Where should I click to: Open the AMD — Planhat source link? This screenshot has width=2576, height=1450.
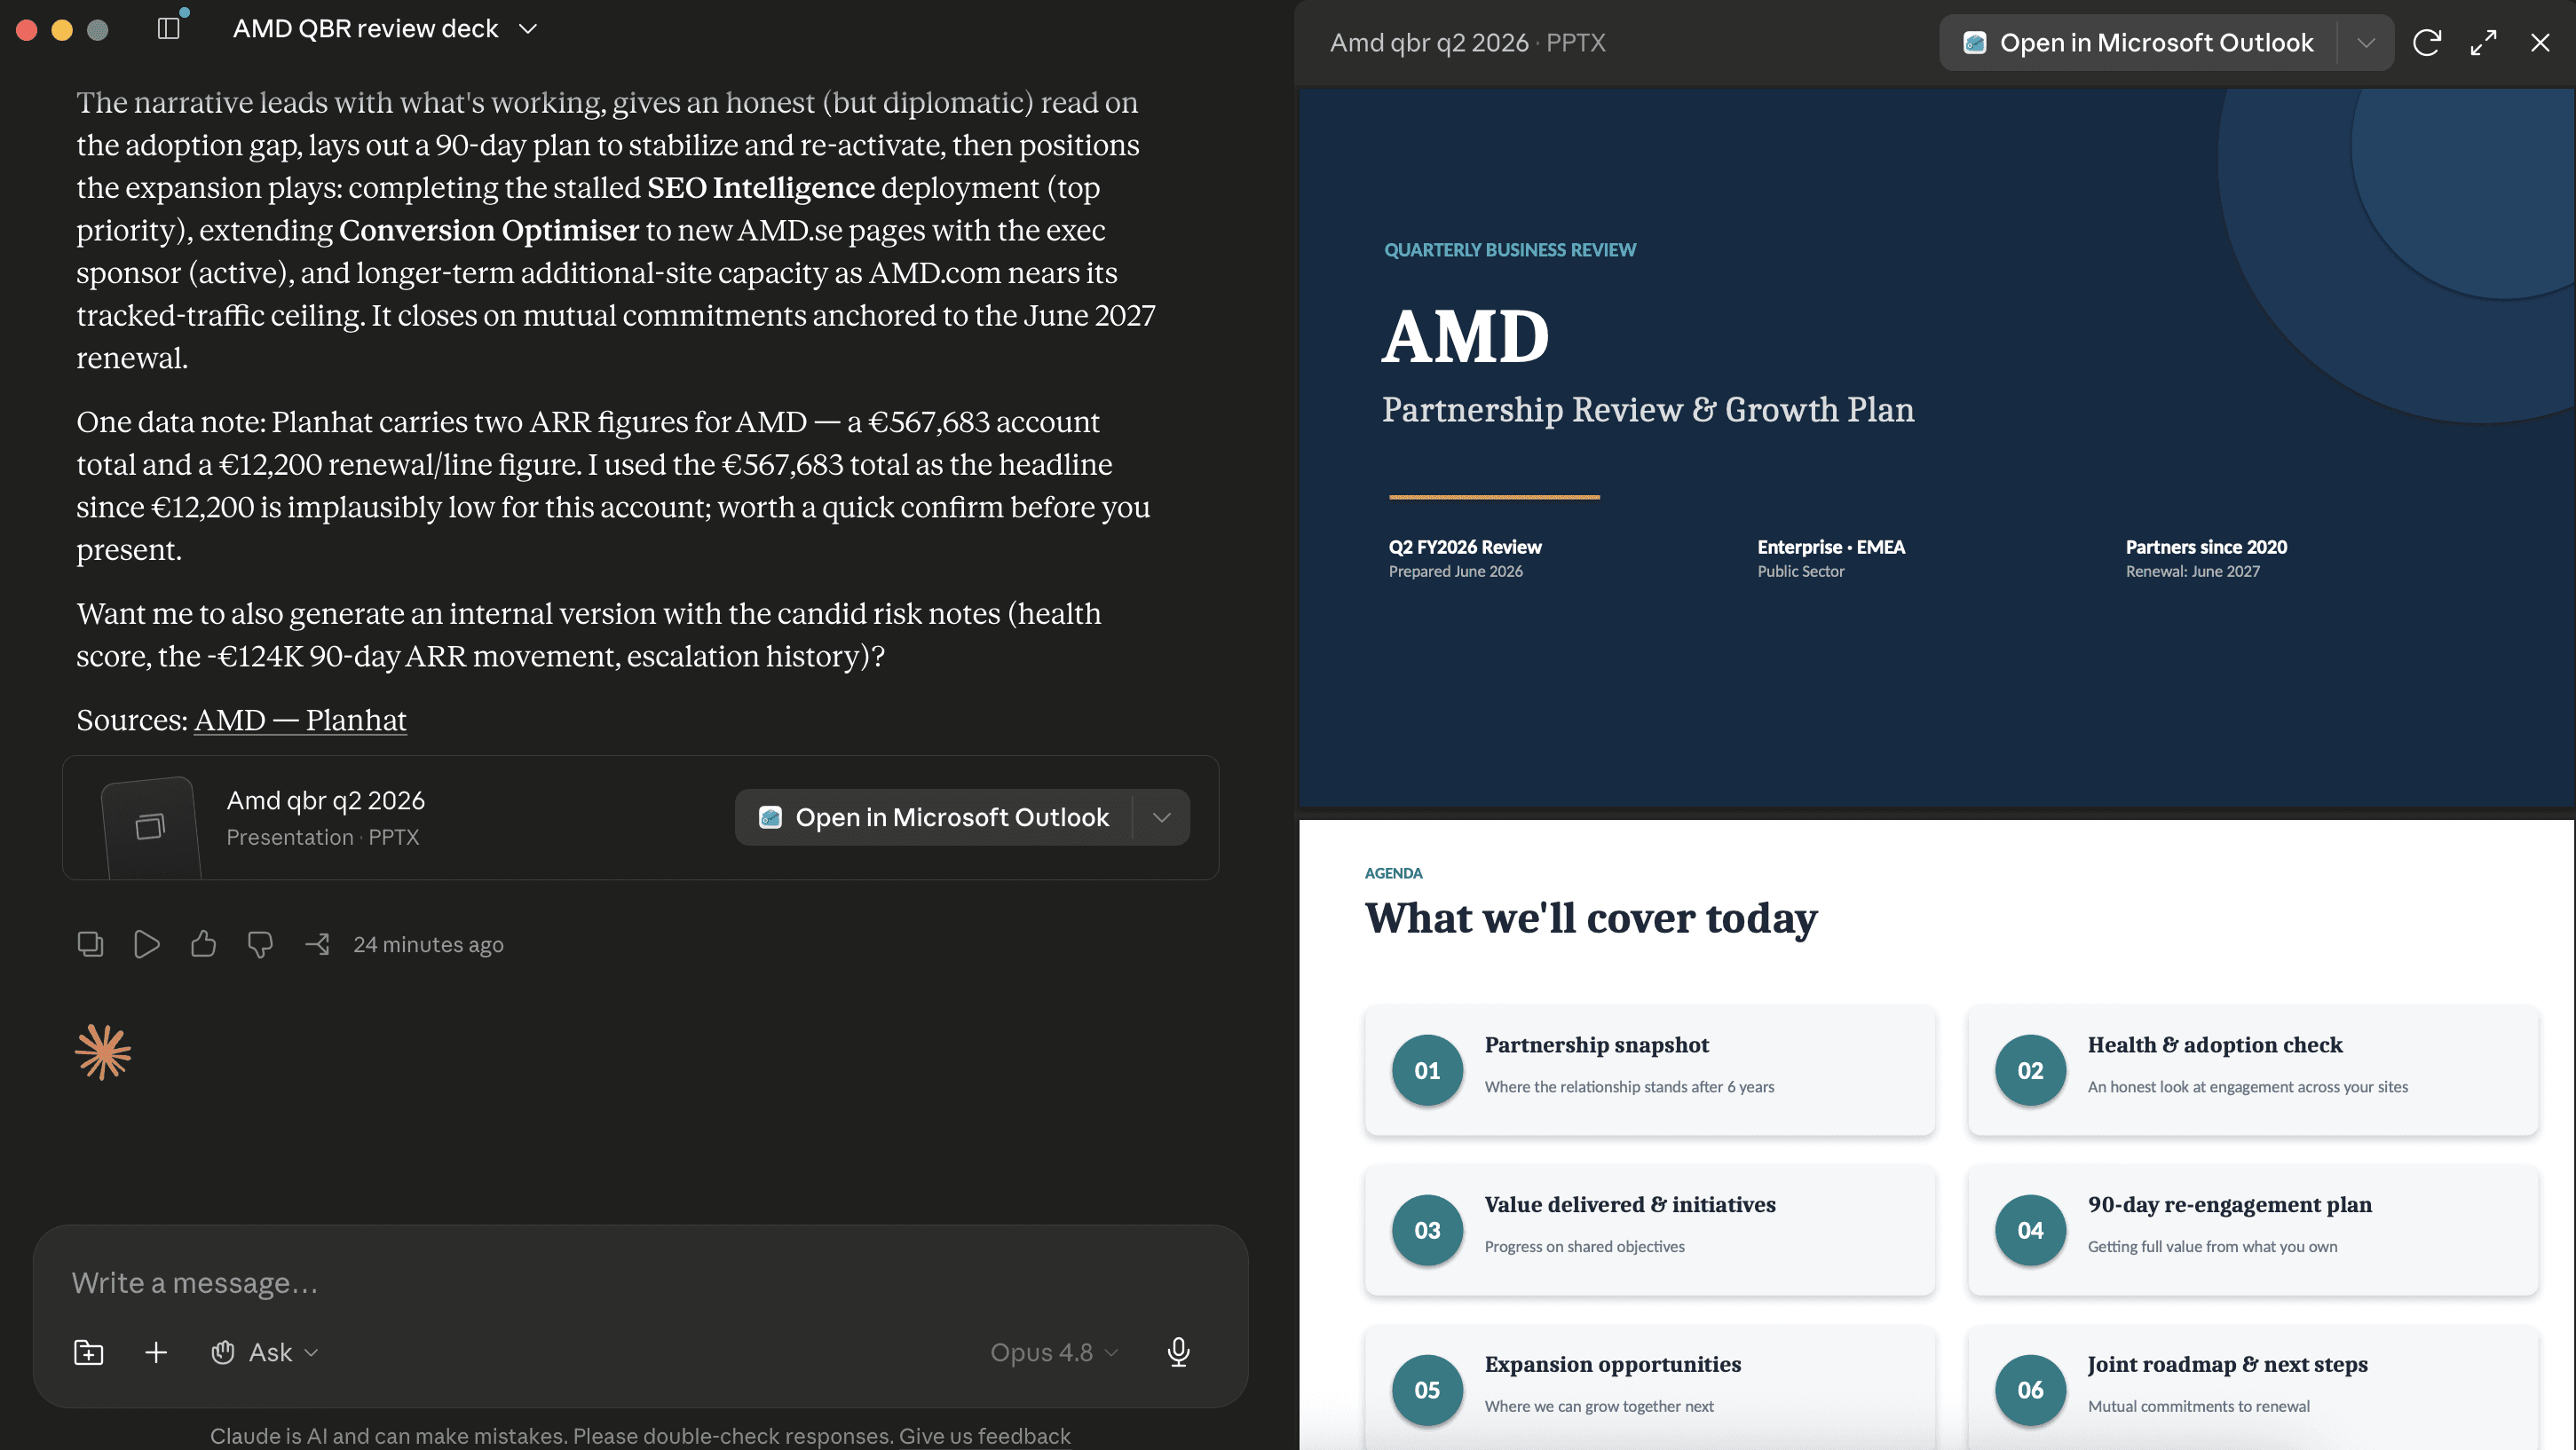tap(300, 720)
